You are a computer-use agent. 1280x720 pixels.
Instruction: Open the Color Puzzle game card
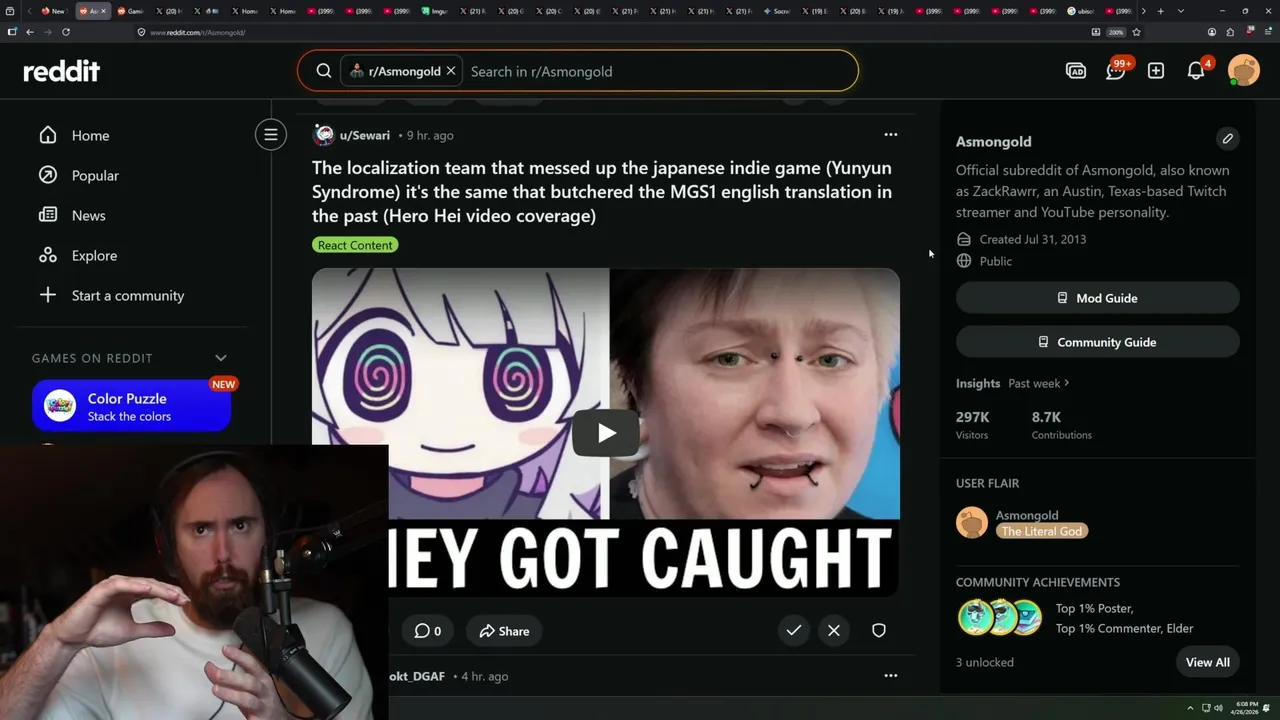(x=131, y=406)
